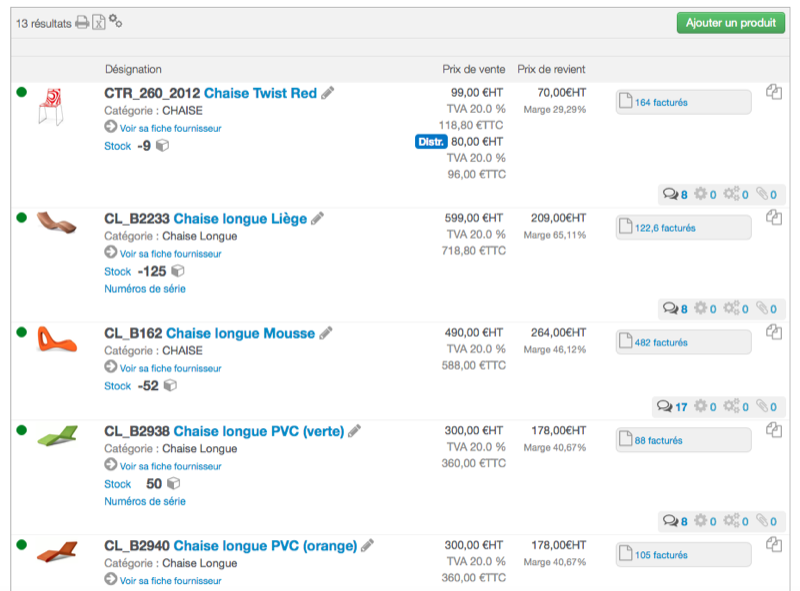800x591 pixels.
Task: Toggle green status dot of Chaise longue Liège
Action: pyautogui.click(x=21, y=218)
